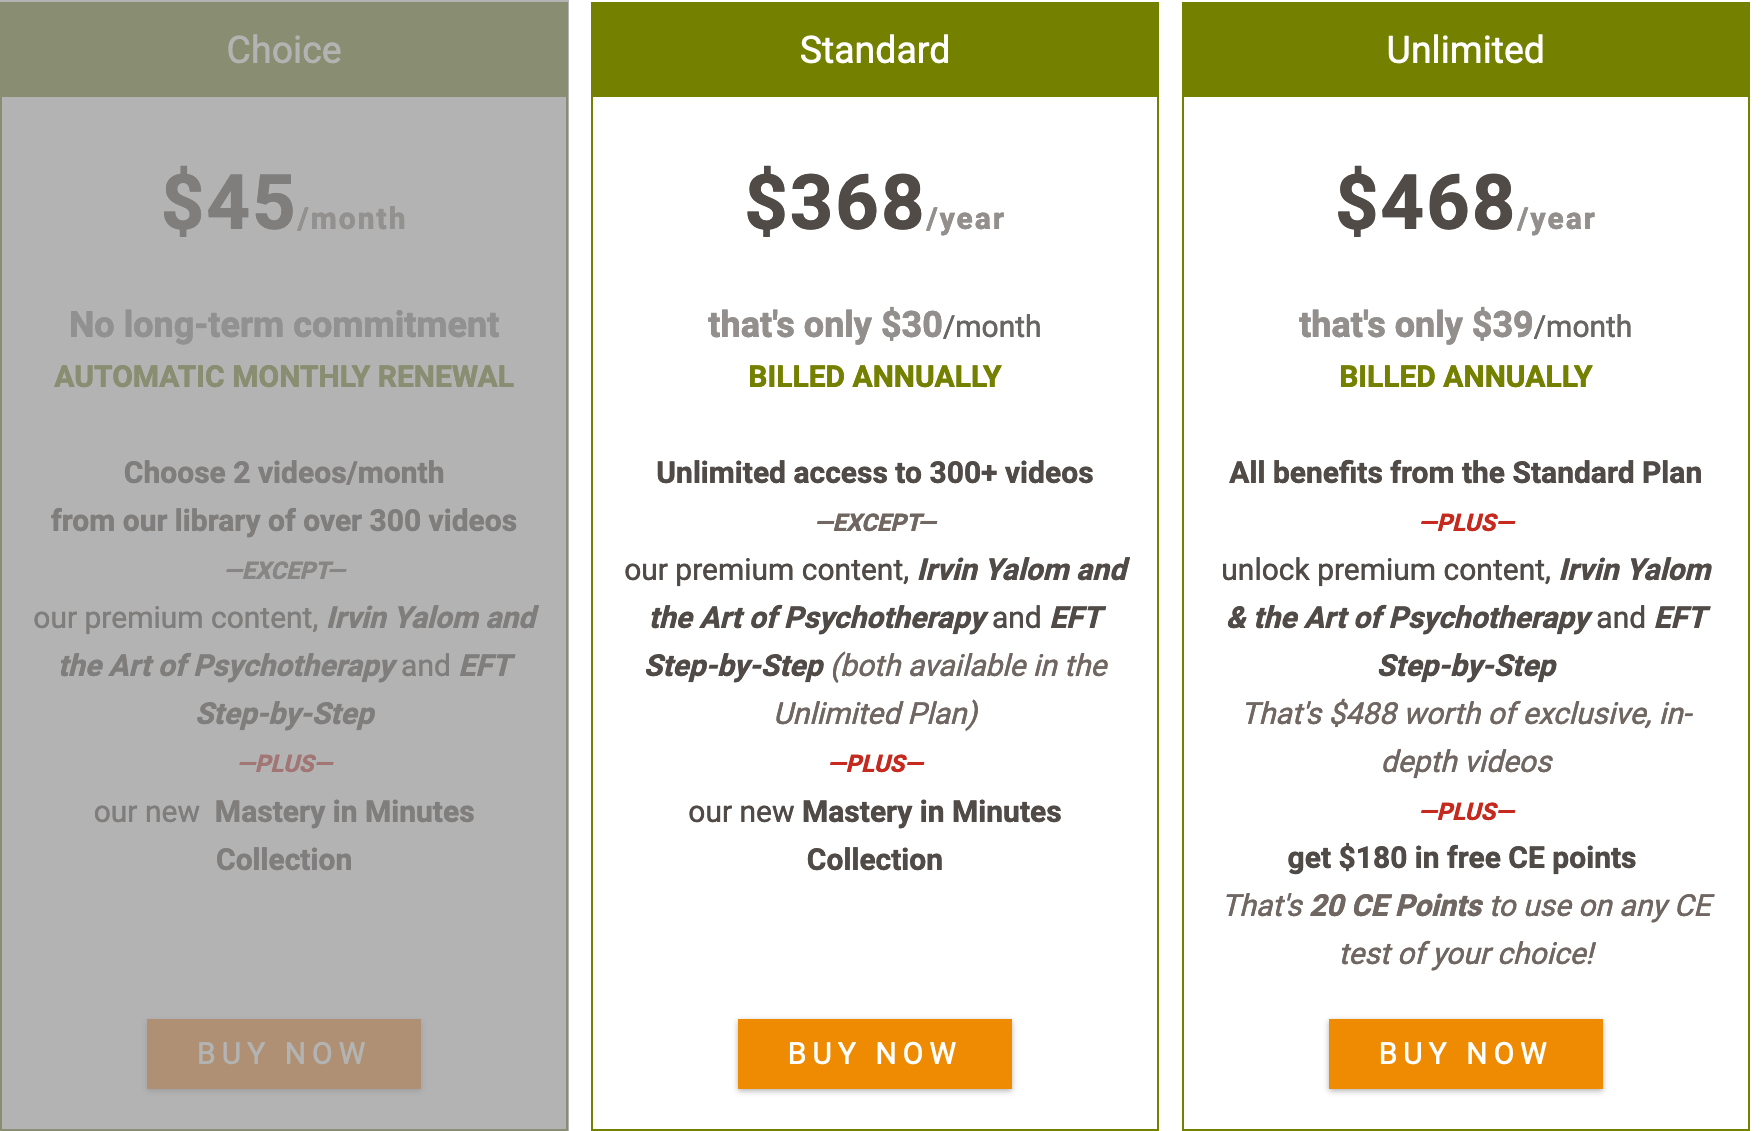Click 'Choose 2 videos/month' in Choice plan

(x=284, y=473)
